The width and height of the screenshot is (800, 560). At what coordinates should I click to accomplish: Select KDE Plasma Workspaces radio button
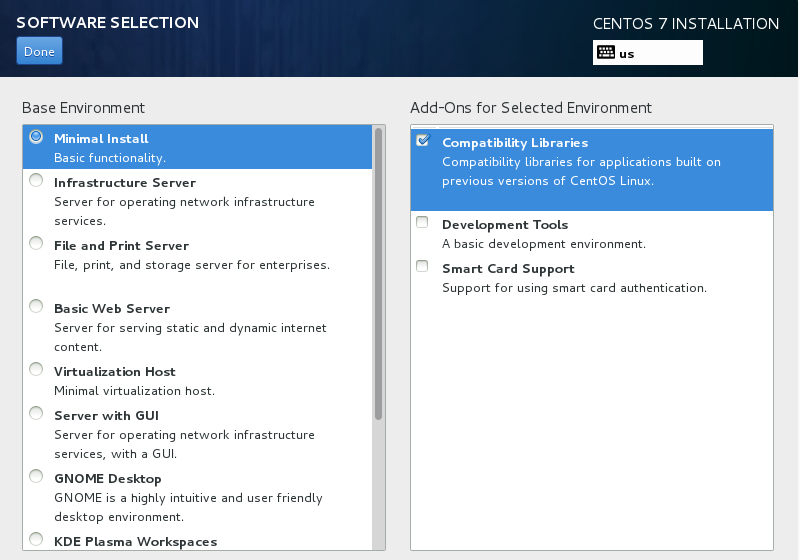[37, 540]
